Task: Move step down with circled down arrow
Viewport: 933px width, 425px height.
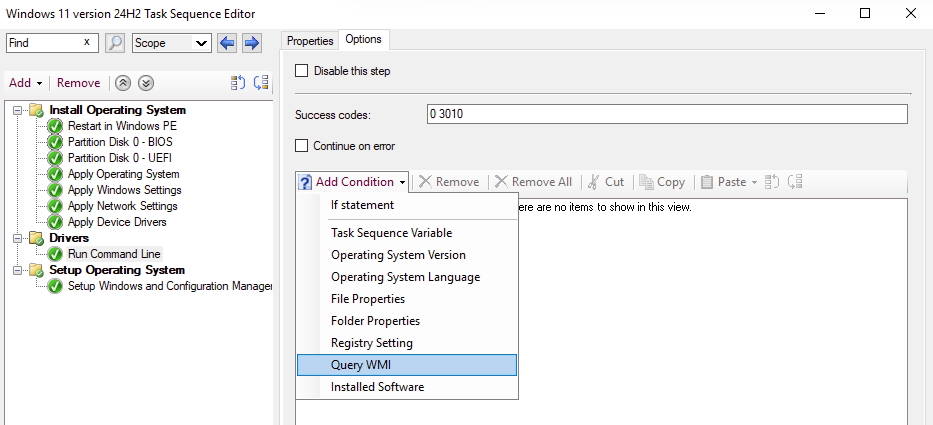Action: tap(146, 83)
